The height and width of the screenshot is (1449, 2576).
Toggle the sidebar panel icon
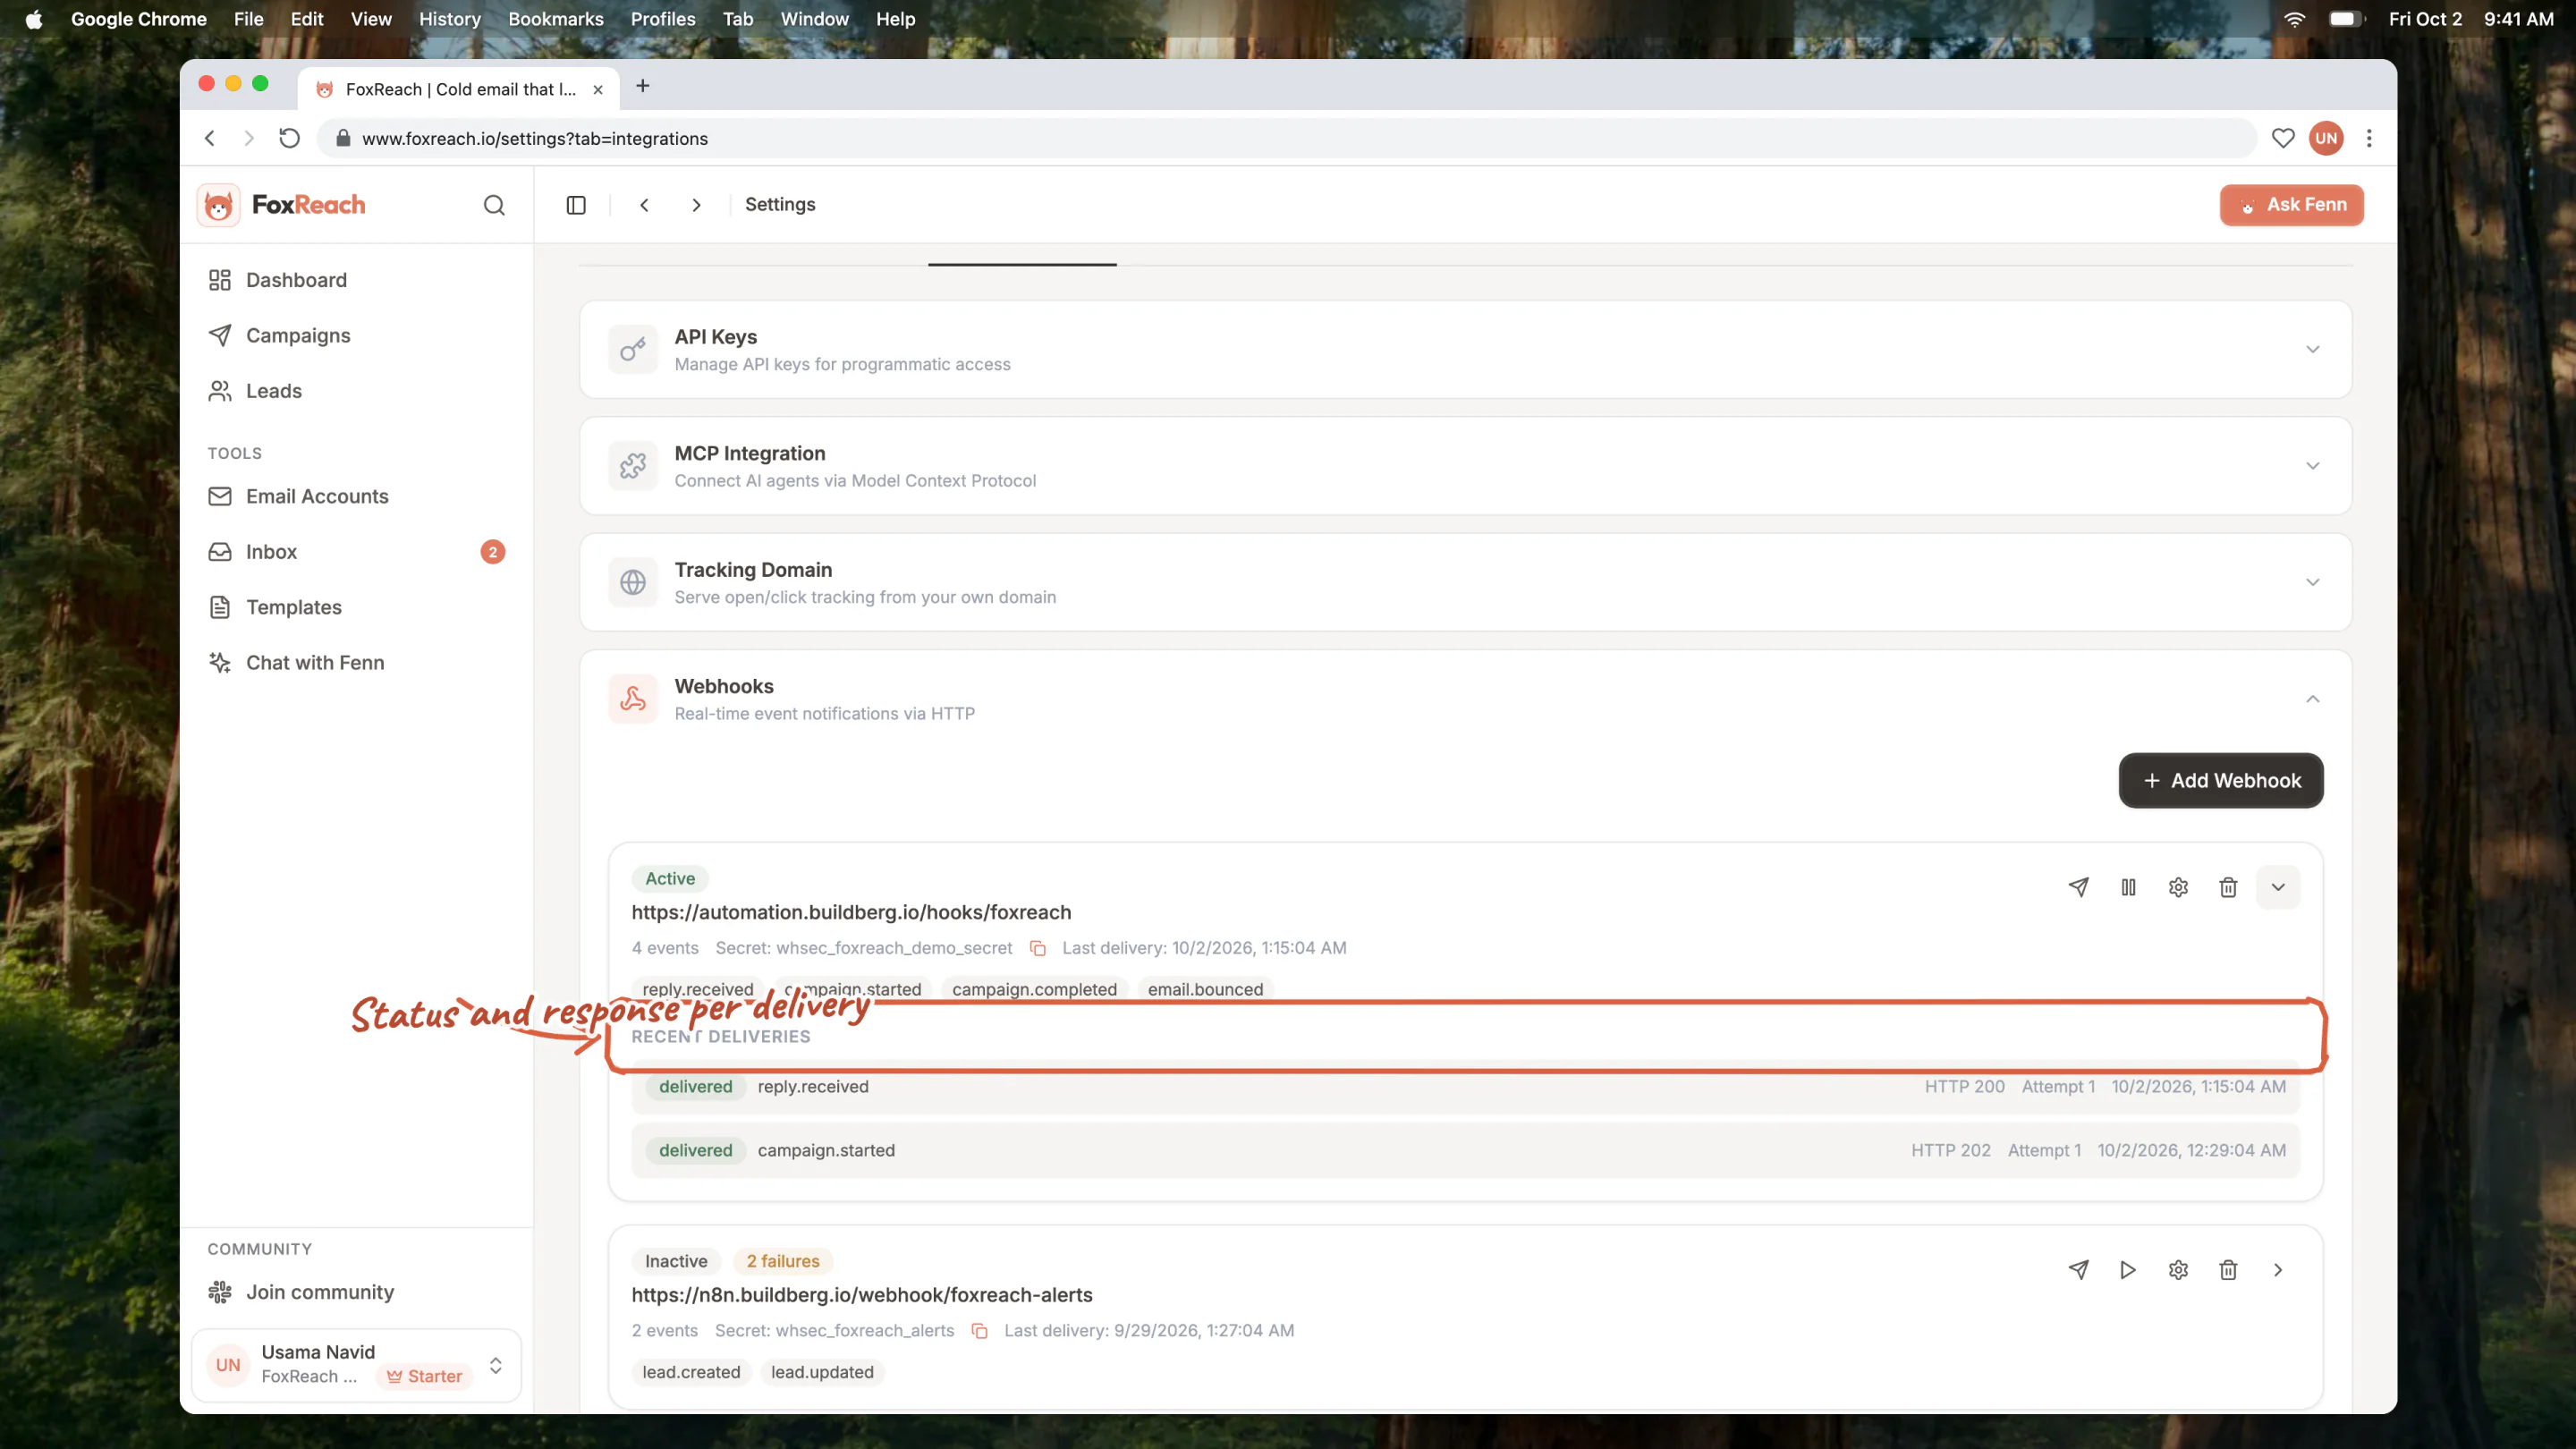(576, 205)
